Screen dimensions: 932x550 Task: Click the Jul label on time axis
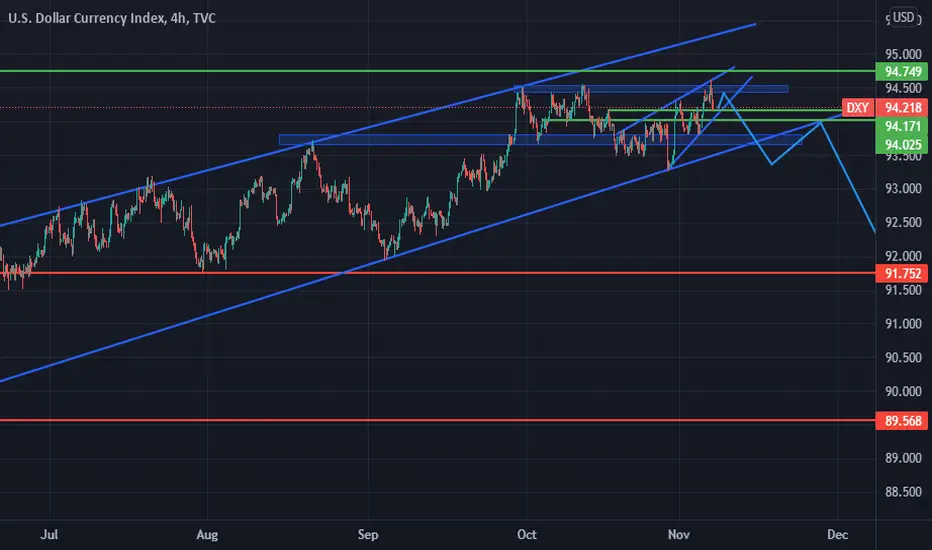pos(49,535)
